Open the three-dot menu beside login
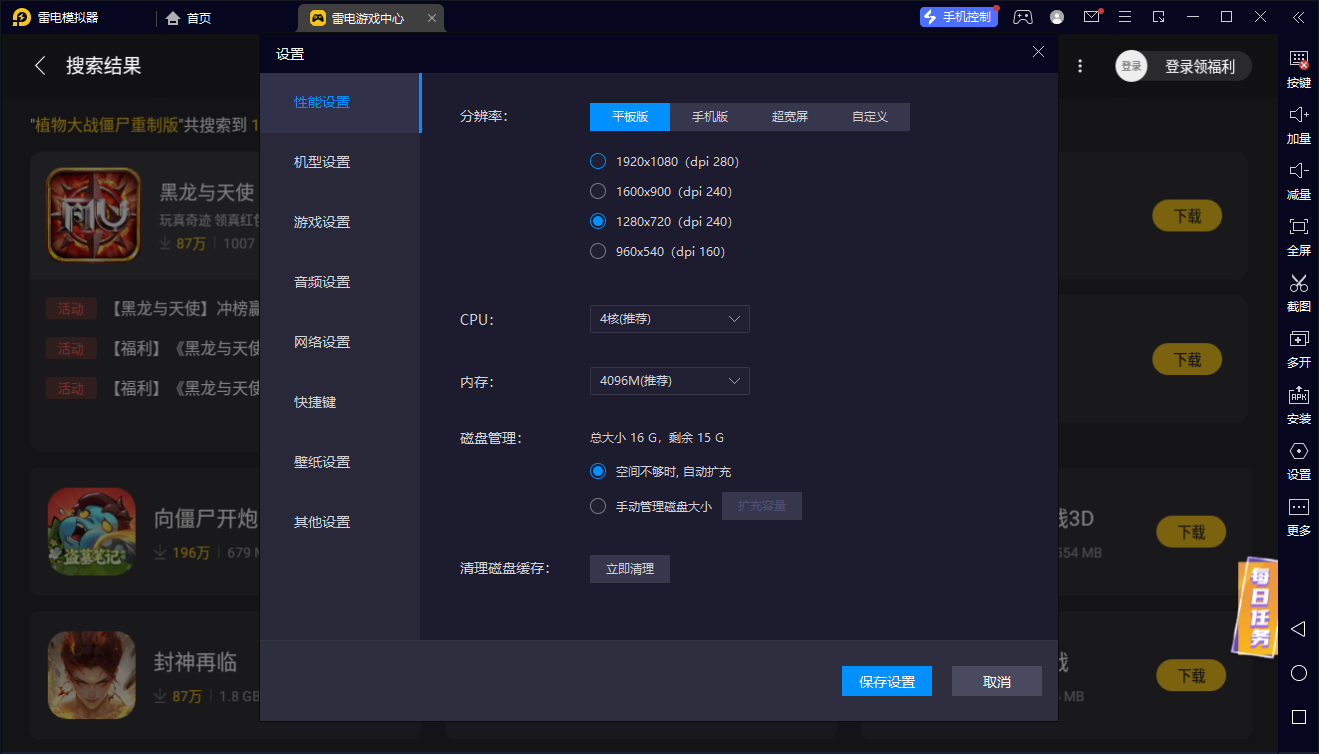Viewport: 1319px width, 754px height. pos(1080,66)
